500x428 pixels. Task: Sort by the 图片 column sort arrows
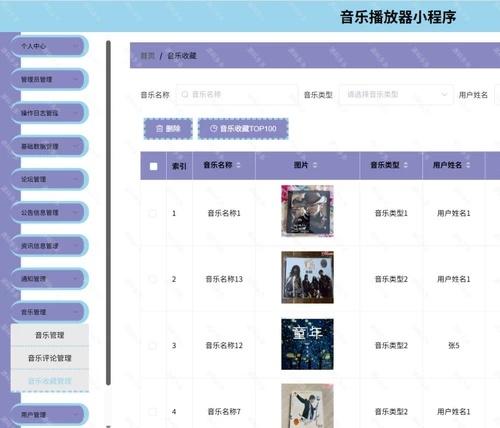tap(315, 165)
